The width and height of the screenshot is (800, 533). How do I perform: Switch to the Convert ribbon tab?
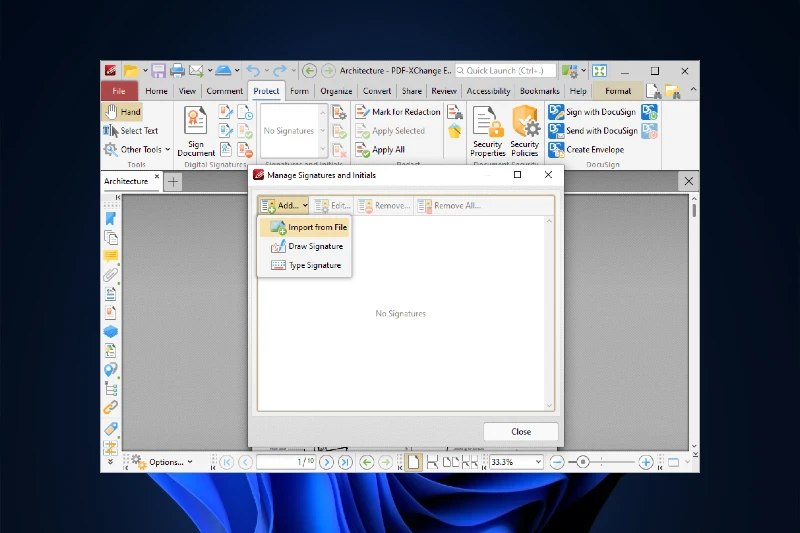(377, 91)
